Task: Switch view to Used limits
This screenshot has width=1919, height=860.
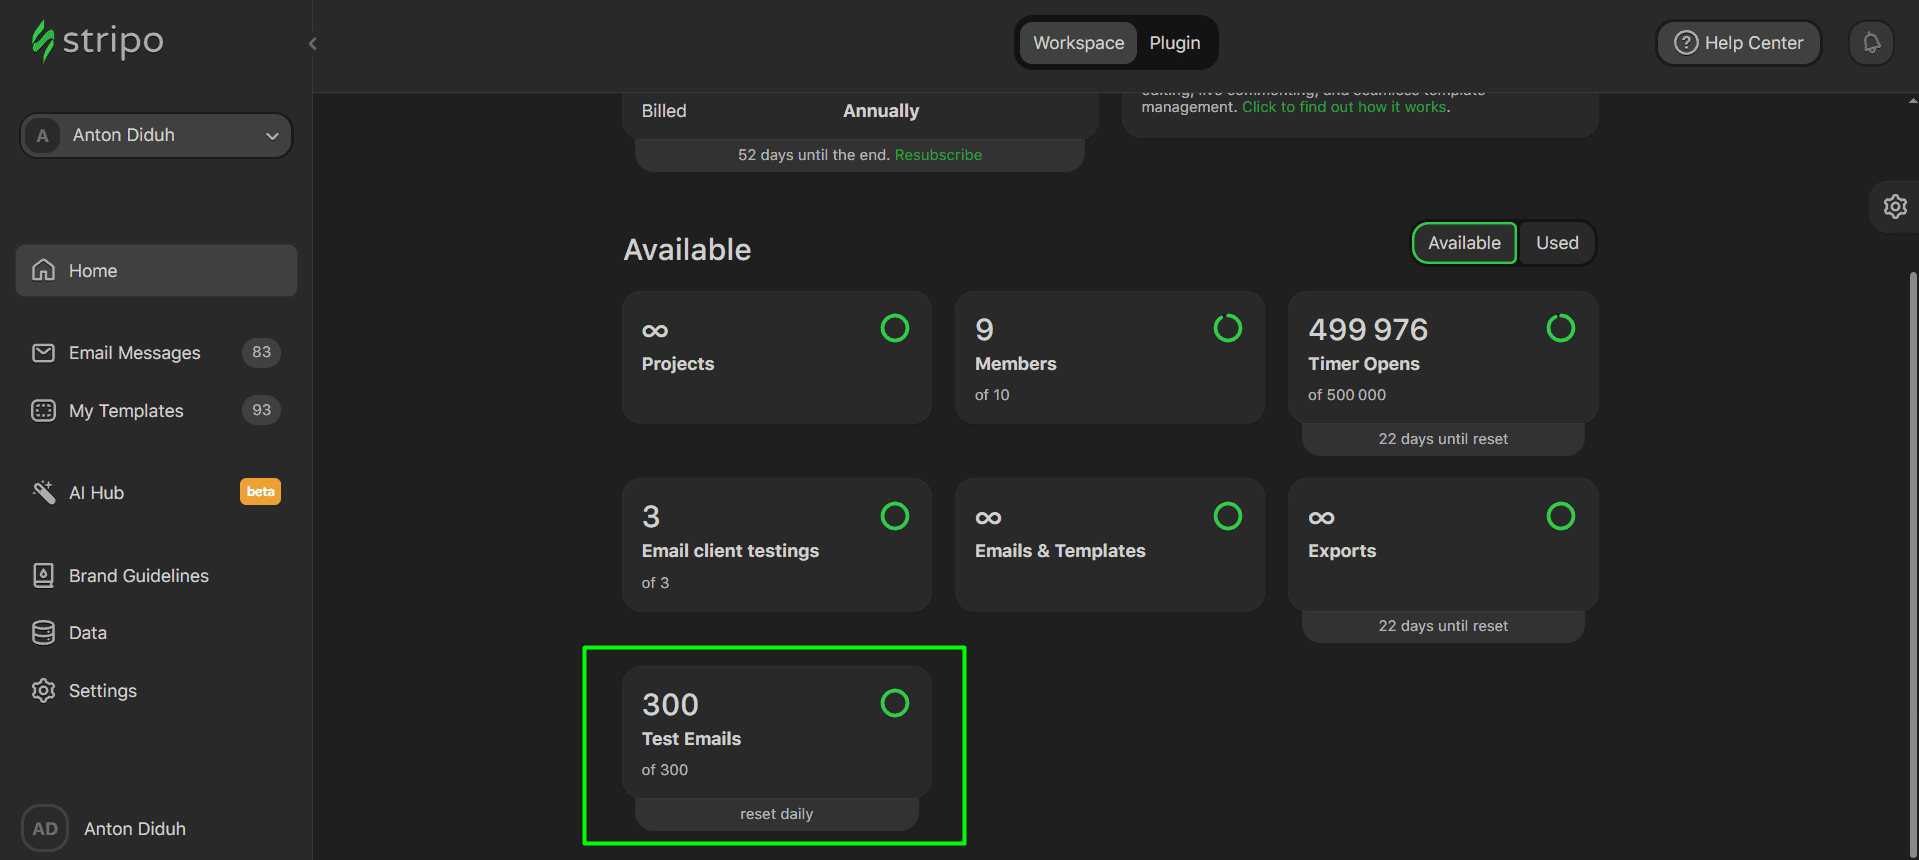Action: coord(1556,243)
